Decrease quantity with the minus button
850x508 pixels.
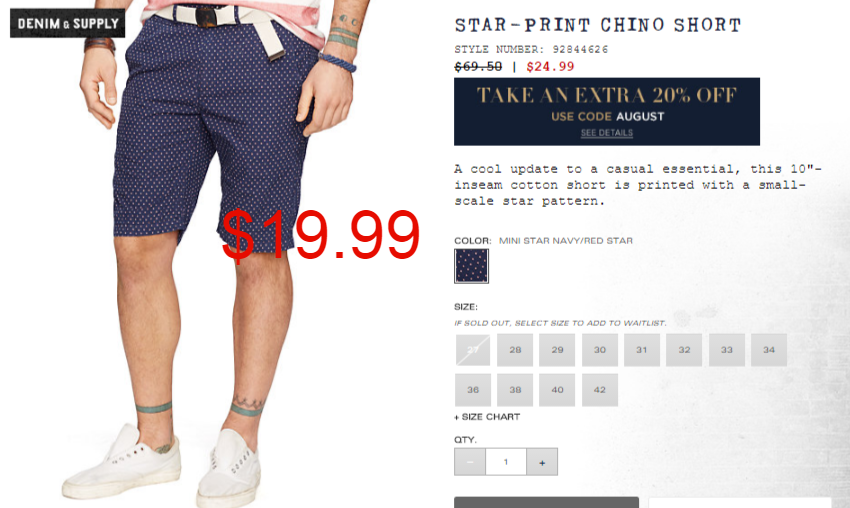(470, 462)
